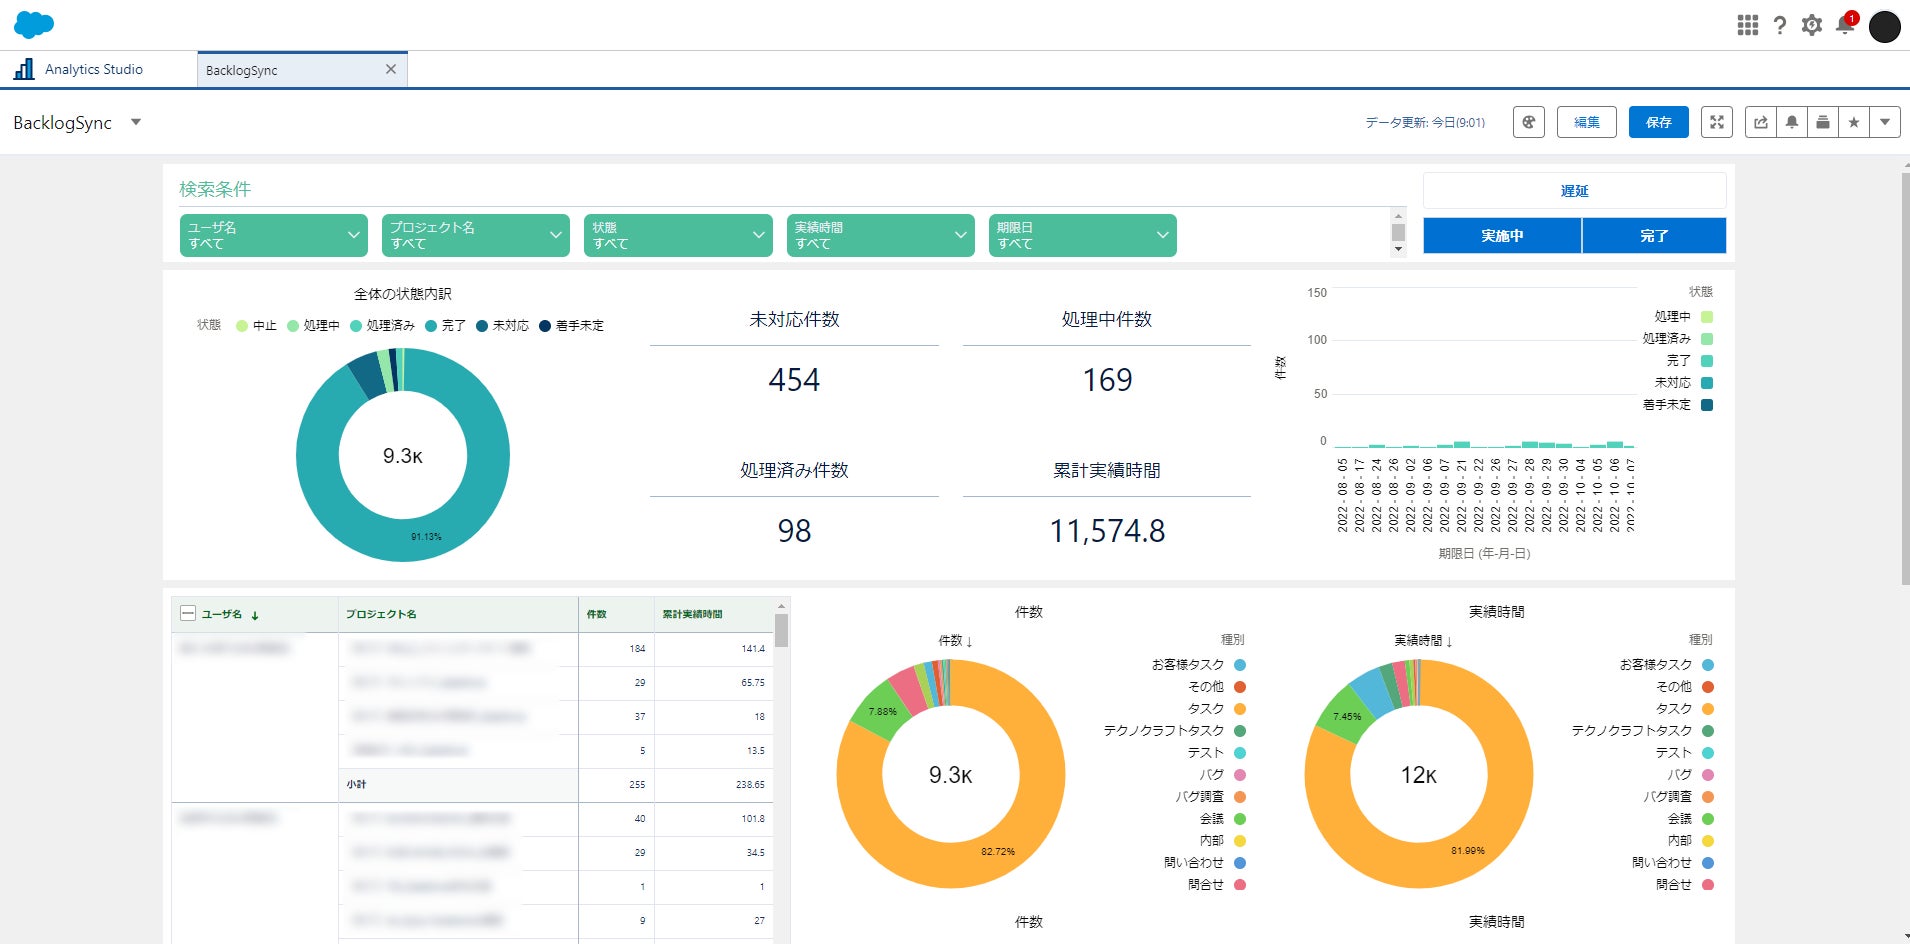Open the color palette theme icon

tap(1528, 122)
